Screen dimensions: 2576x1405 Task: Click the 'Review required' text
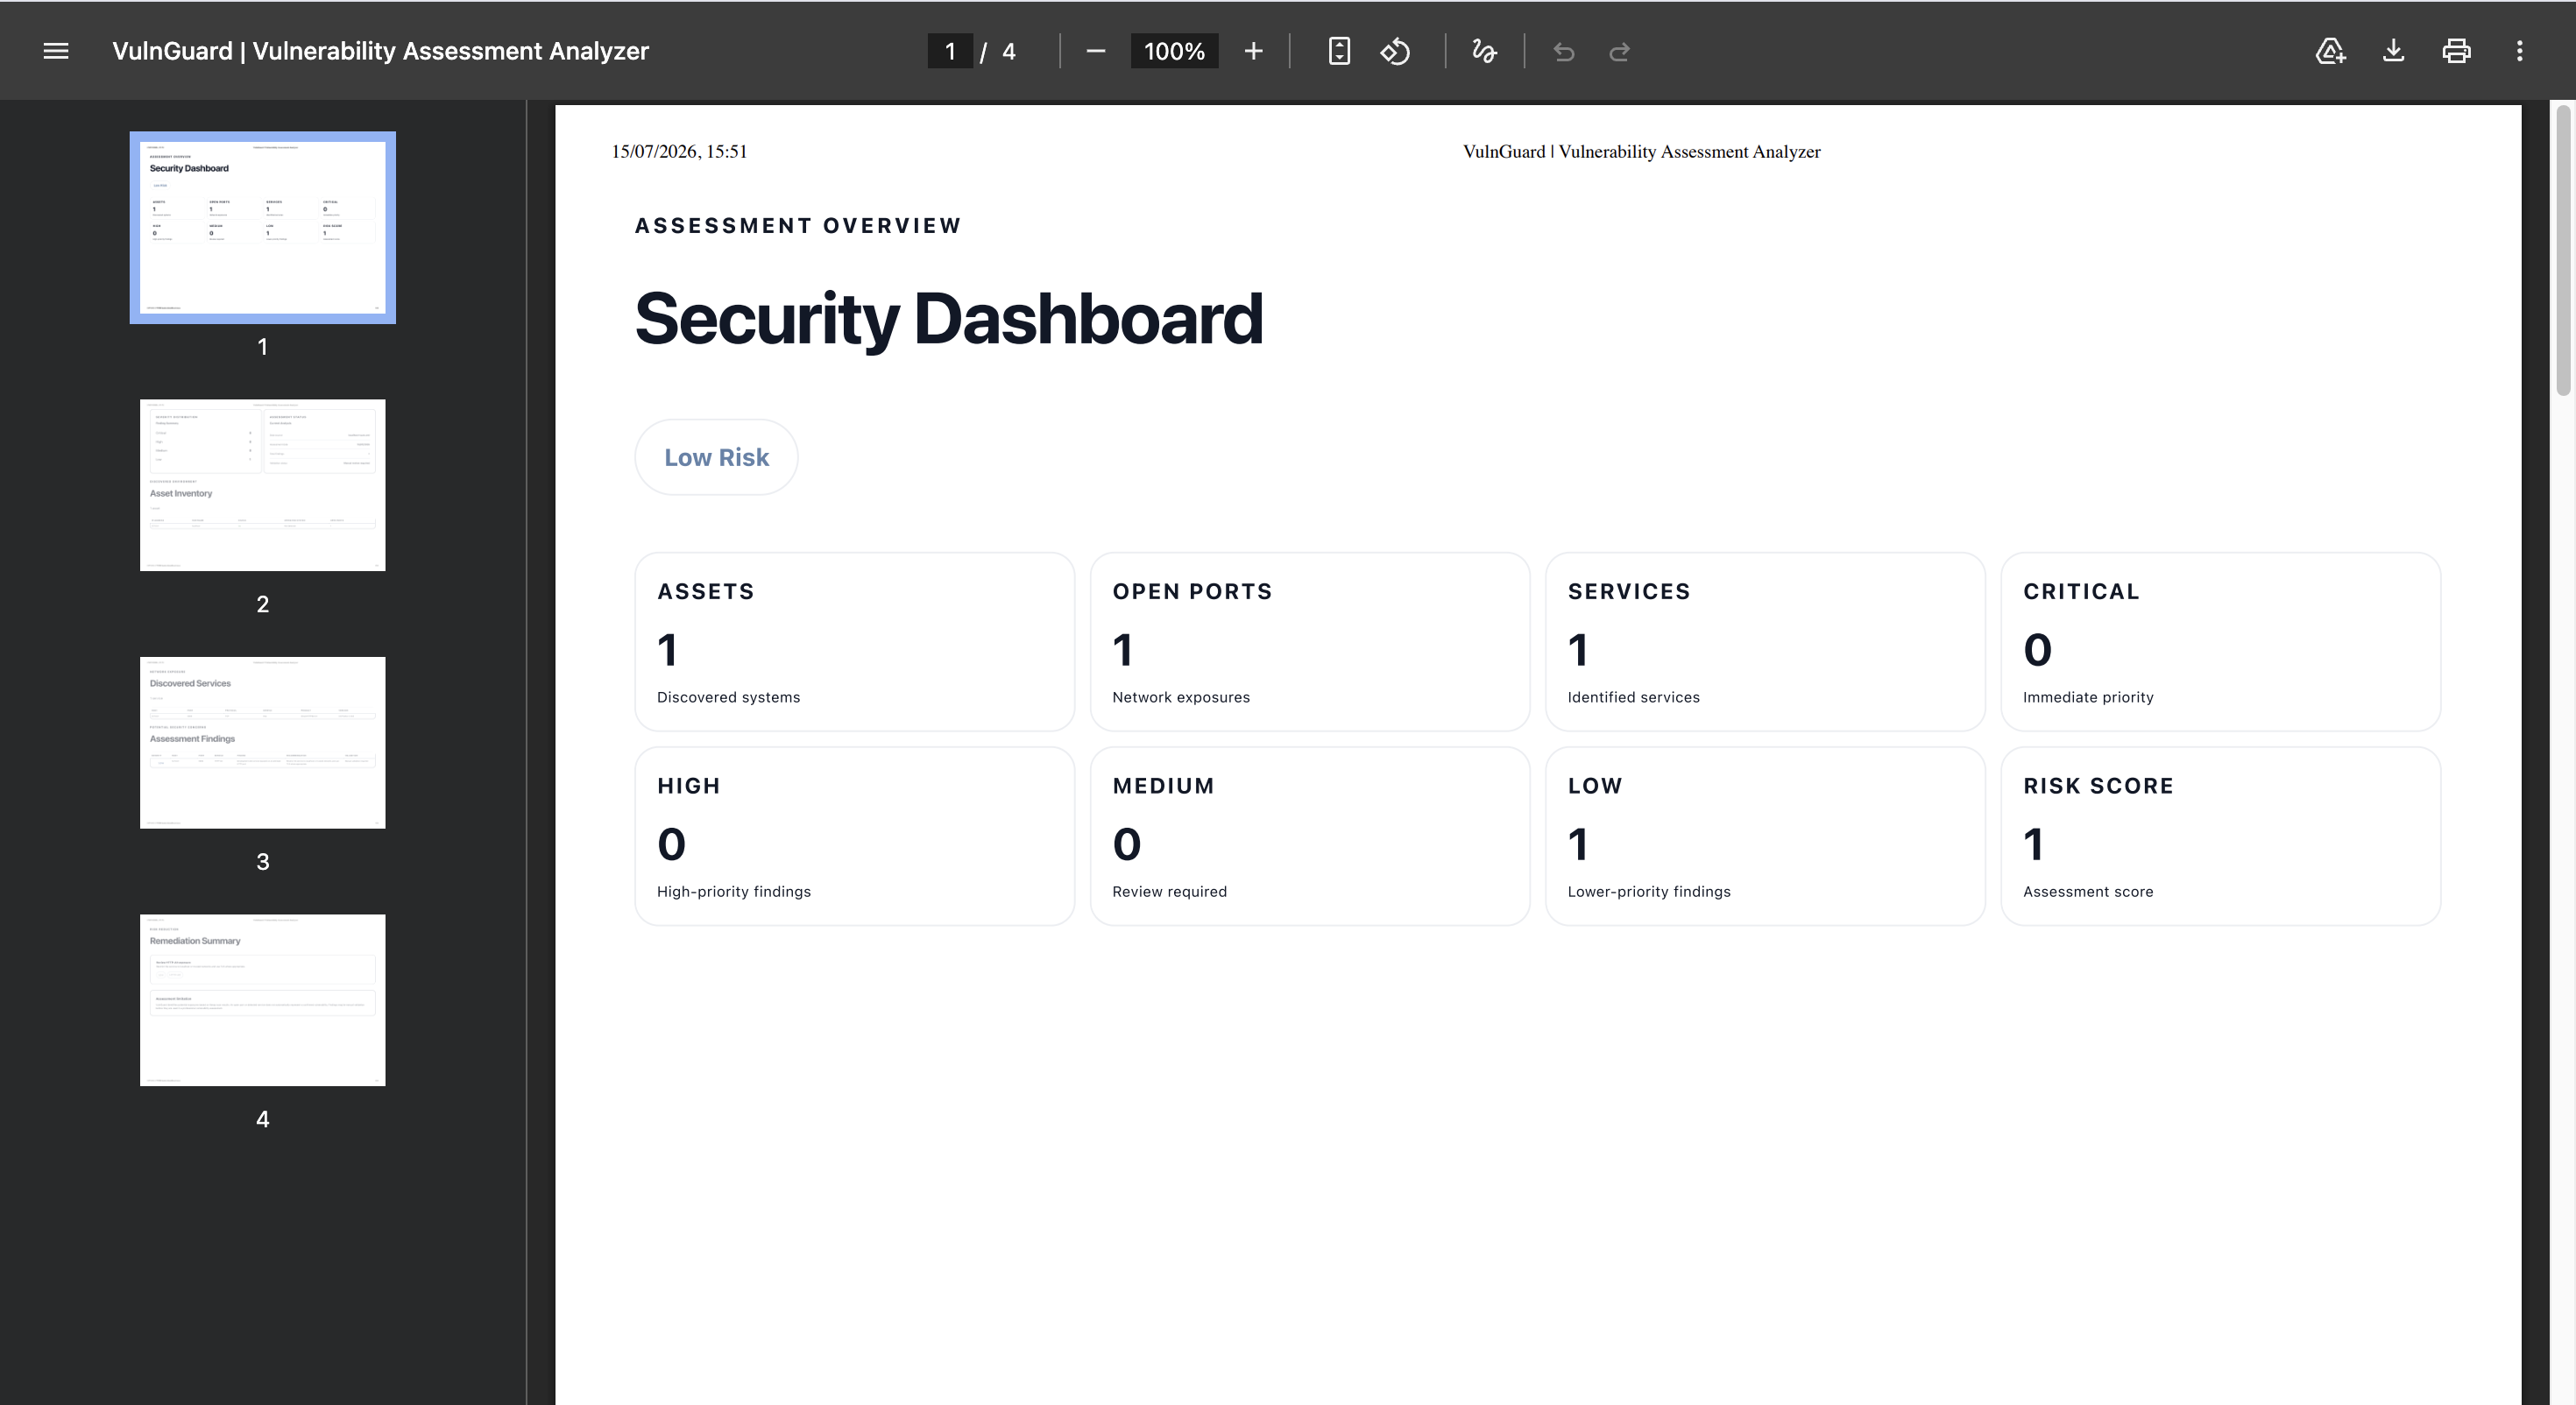pyautogui.click(x=1169, y=891)
